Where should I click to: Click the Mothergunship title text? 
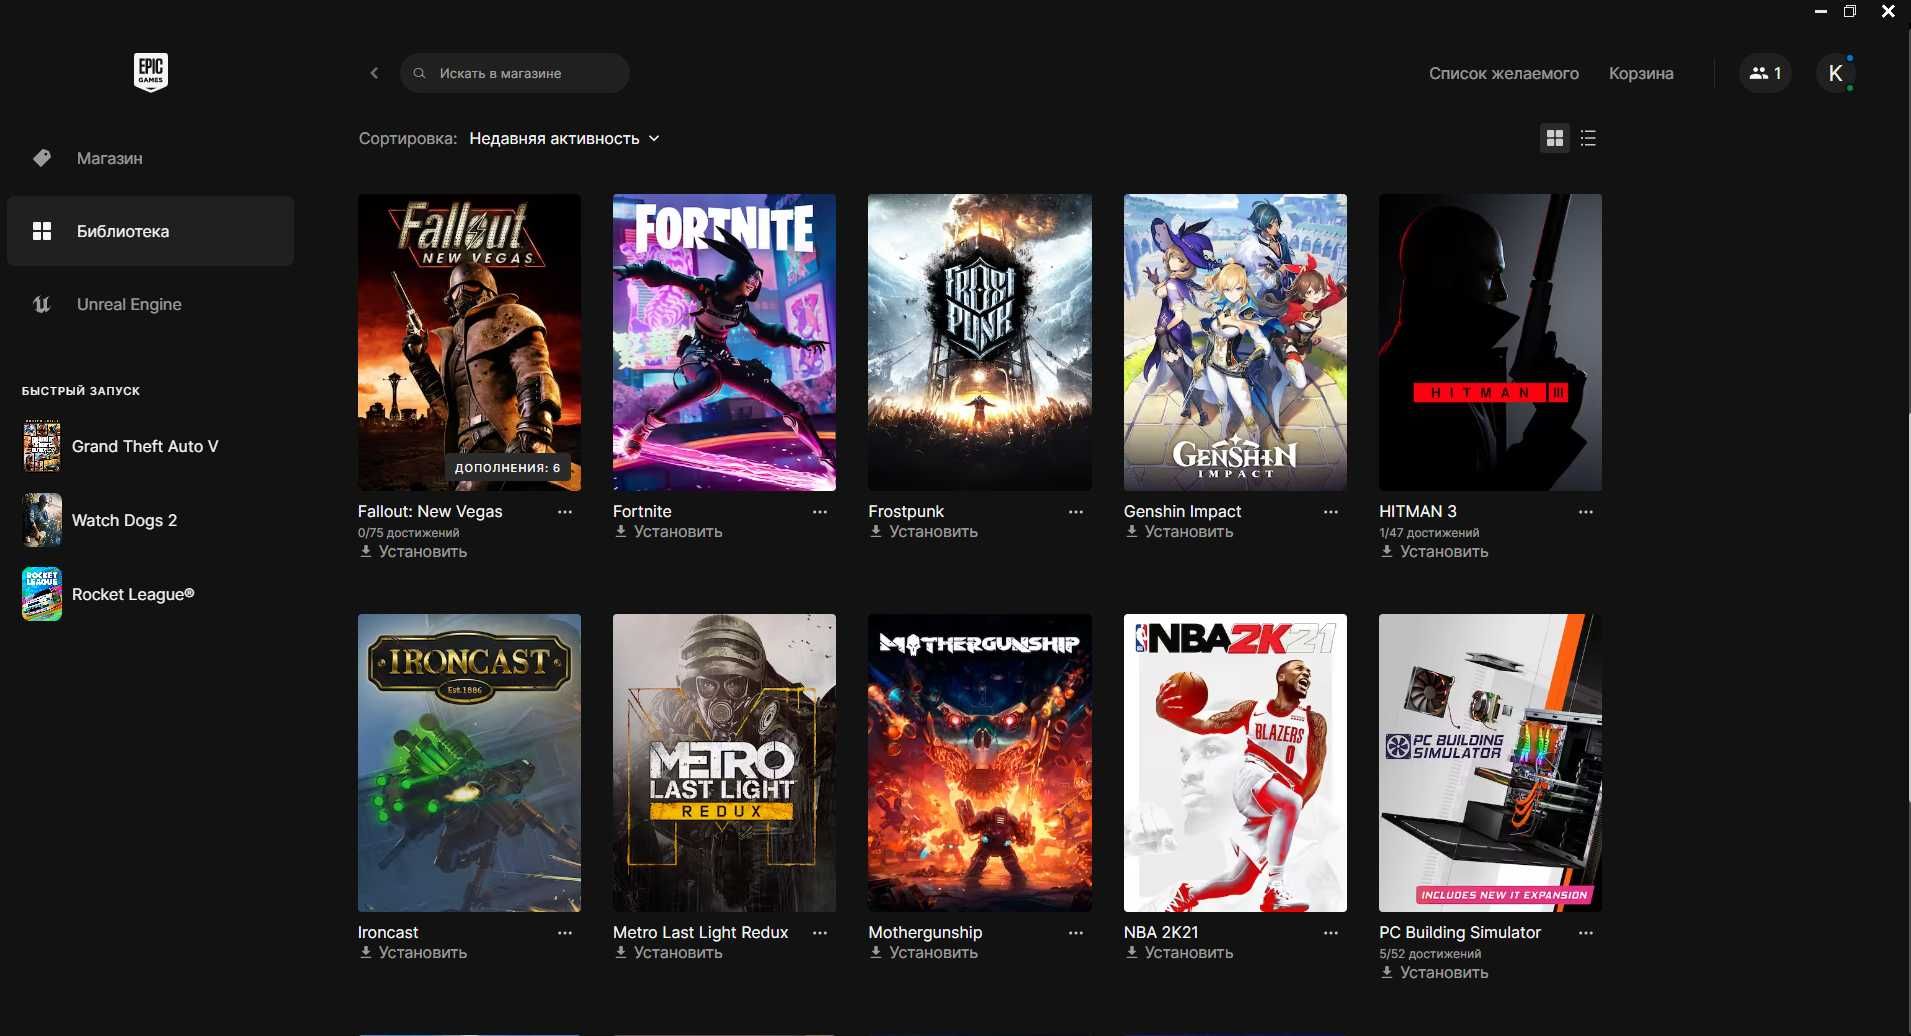(x=925, y=932)
